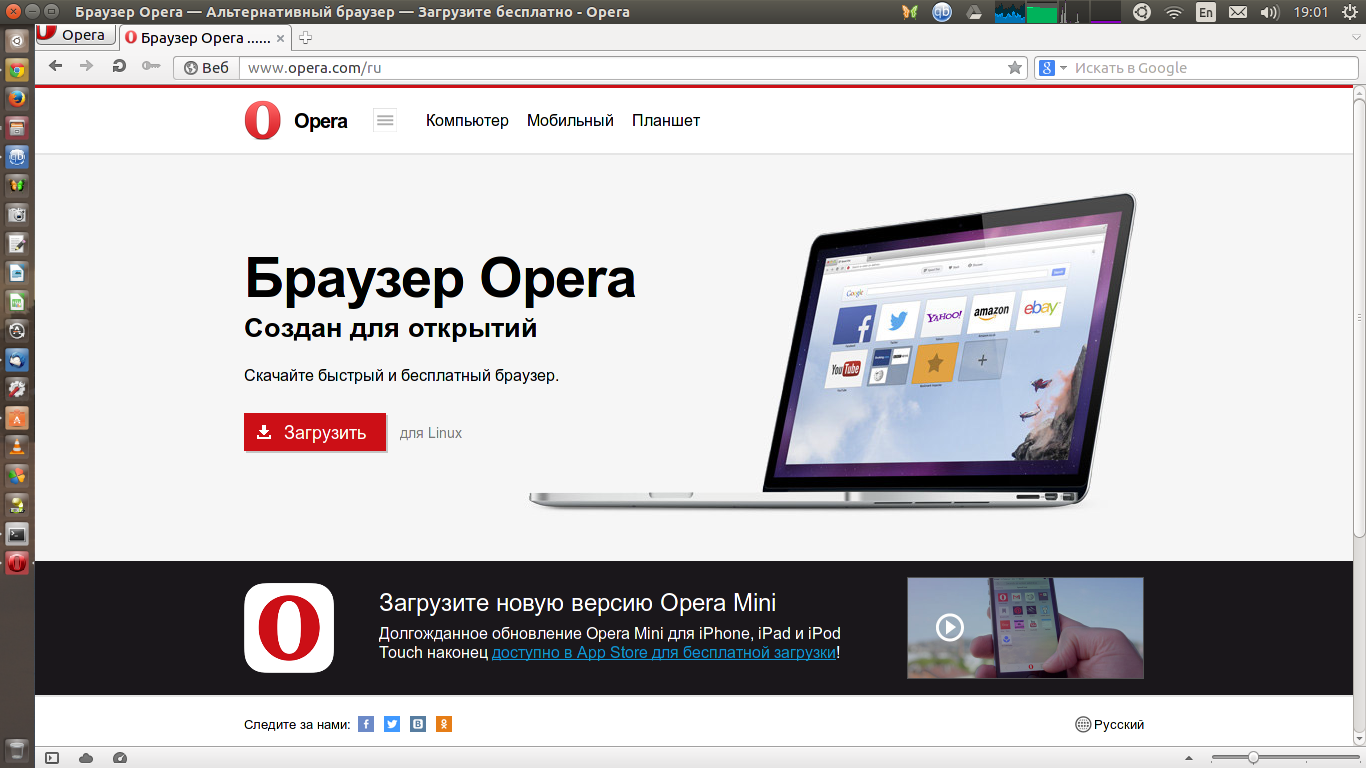Click the 19:01 clock
The image size is (1366, 768).
(x=1311, y=12)
